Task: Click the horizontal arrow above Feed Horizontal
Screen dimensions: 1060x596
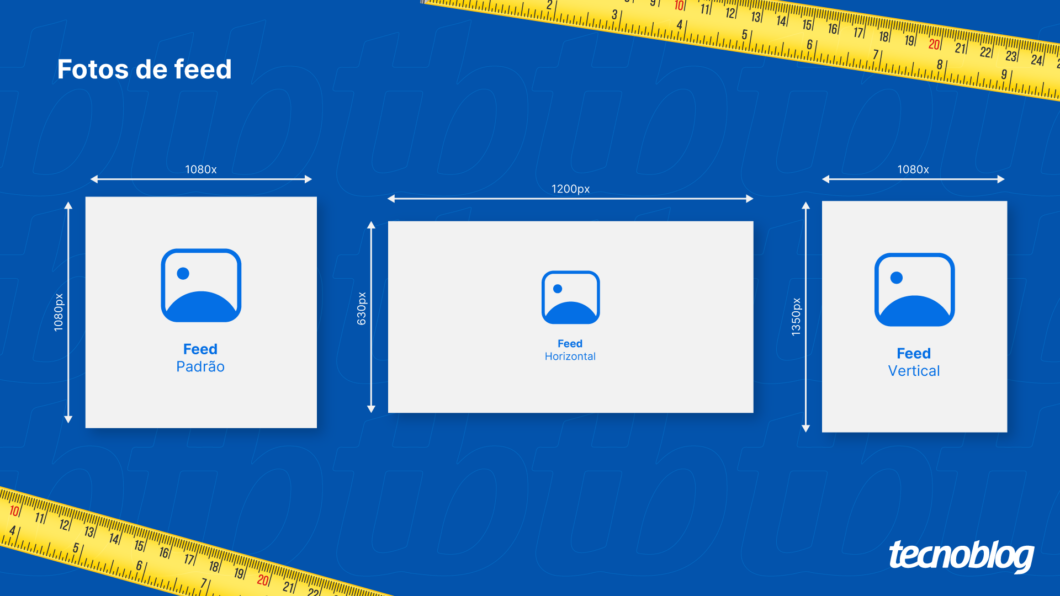Action: (570, 199)
